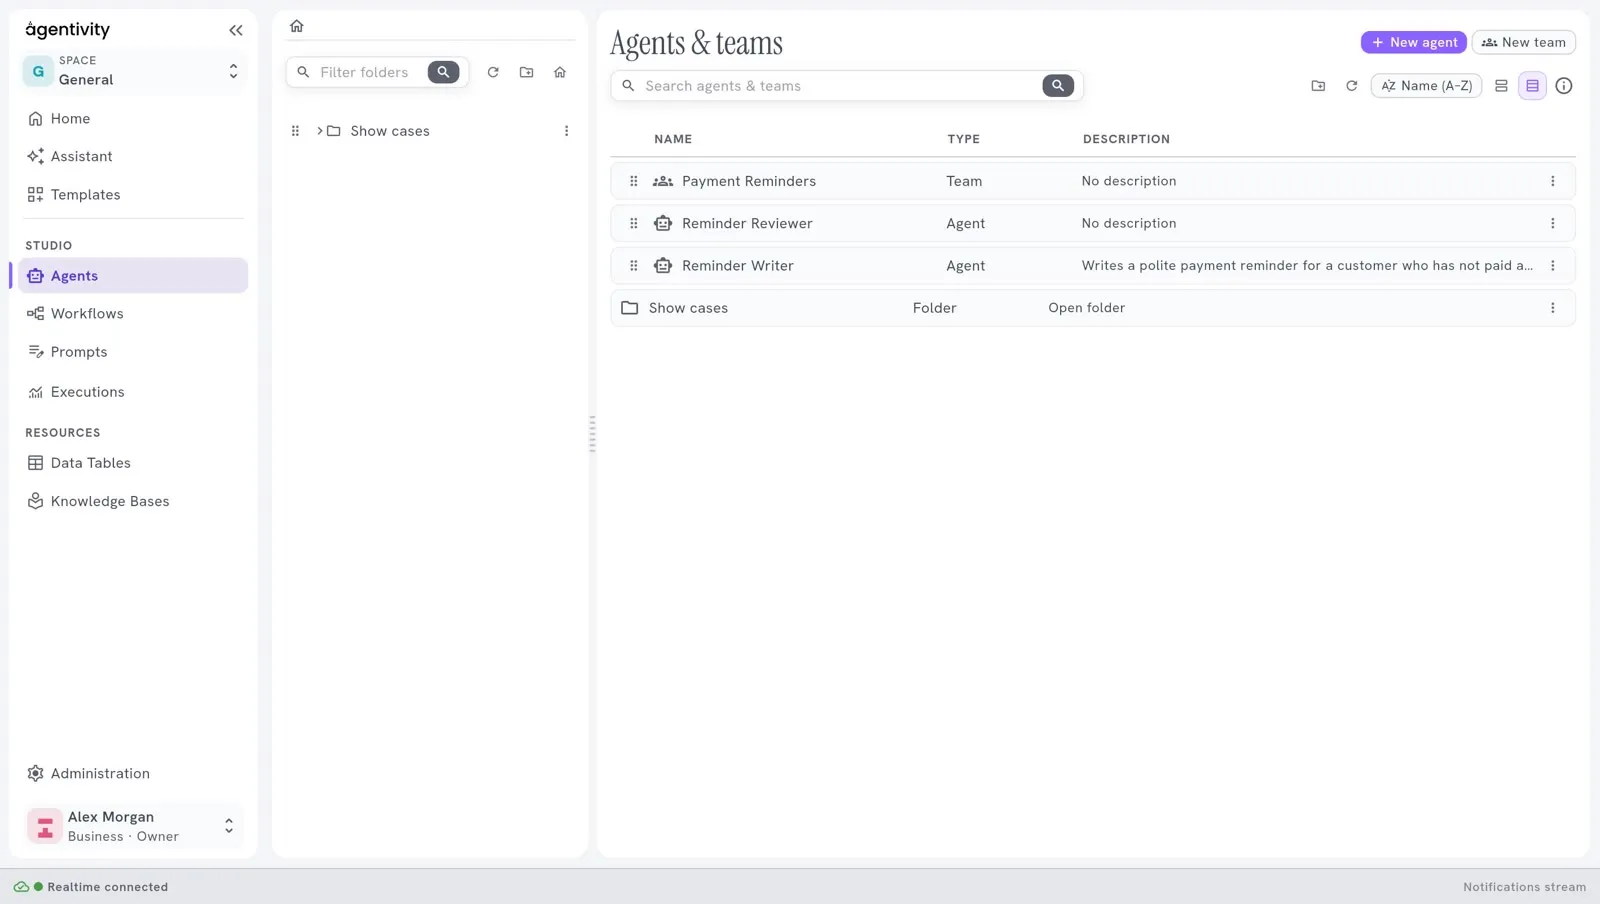Open the Reminder Writer agent

tap(1092, 266)
